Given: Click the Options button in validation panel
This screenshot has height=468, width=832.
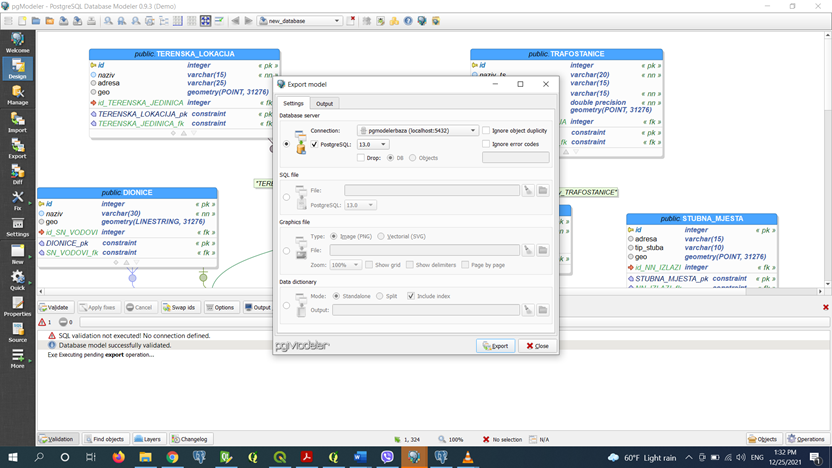Looking at the screenshot, I should [x=220, y=307].
